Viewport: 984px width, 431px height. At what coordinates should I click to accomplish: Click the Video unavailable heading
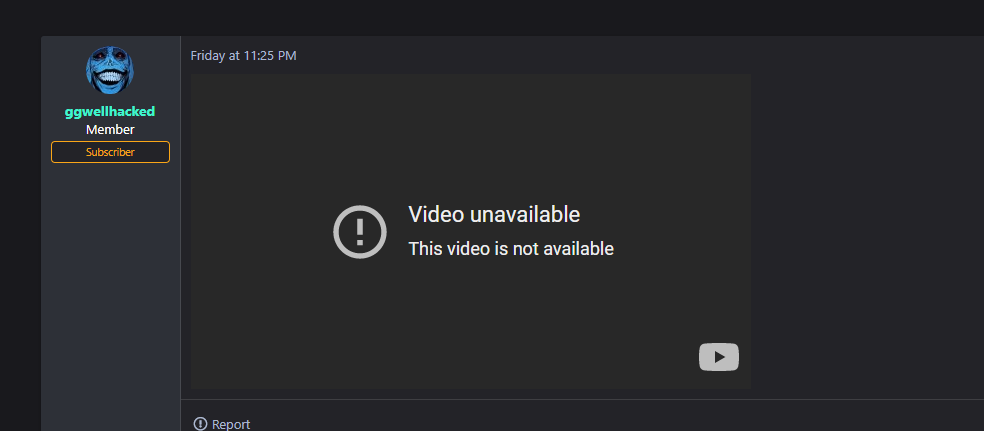pos(494,215)
